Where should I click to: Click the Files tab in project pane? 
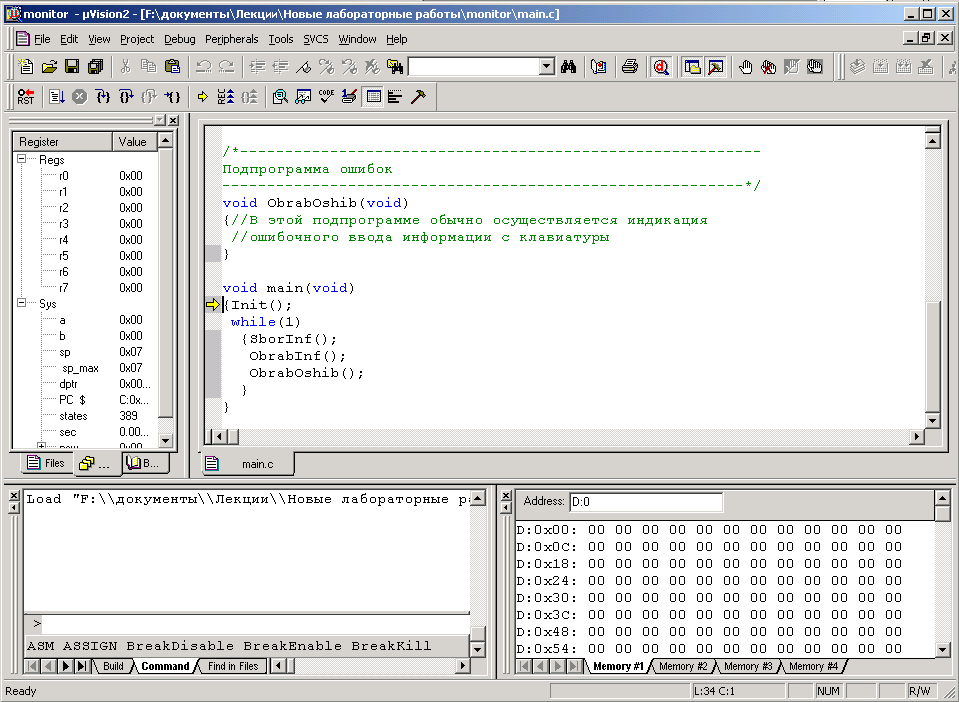tap(46, 463)
